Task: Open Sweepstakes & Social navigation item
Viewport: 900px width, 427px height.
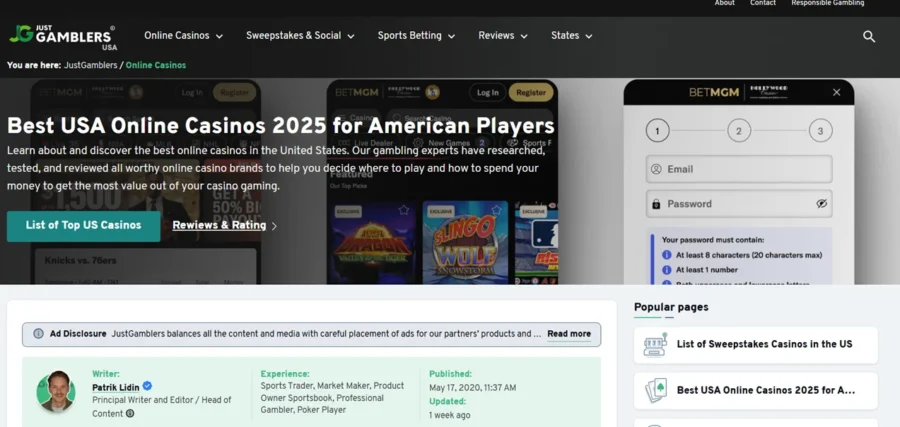Action: (293, 36)
